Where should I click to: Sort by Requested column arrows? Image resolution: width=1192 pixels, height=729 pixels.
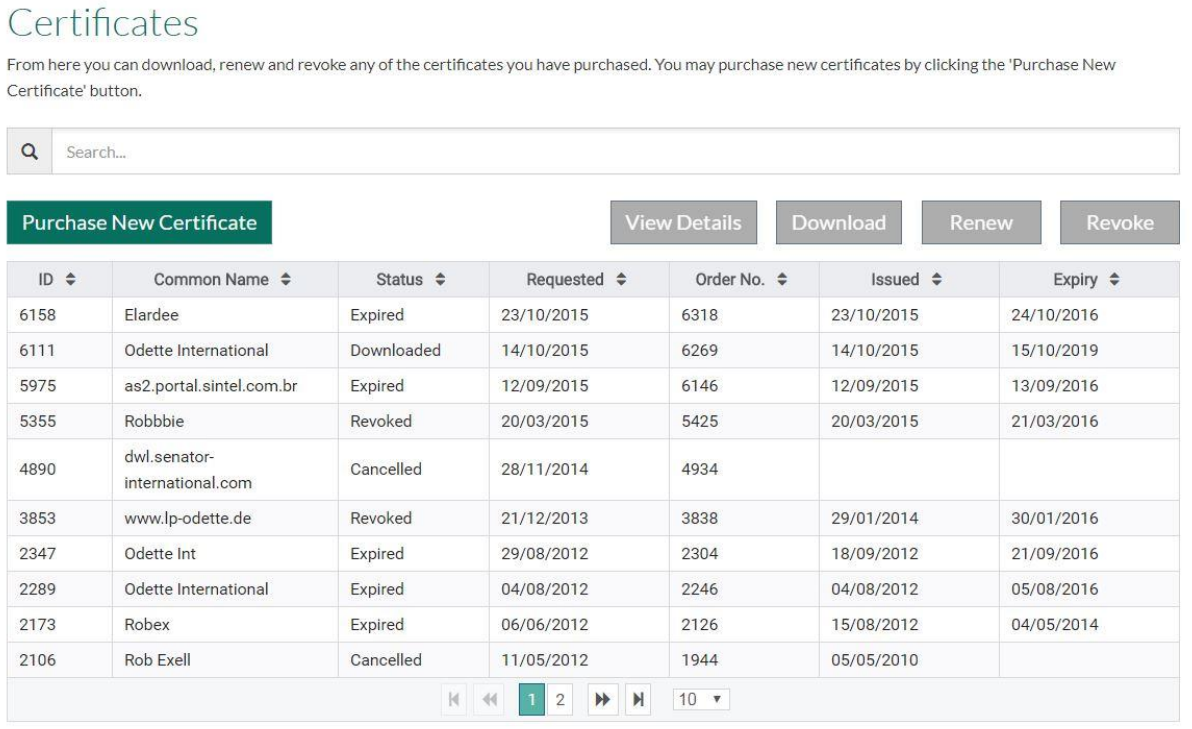(x=621, y=280)
